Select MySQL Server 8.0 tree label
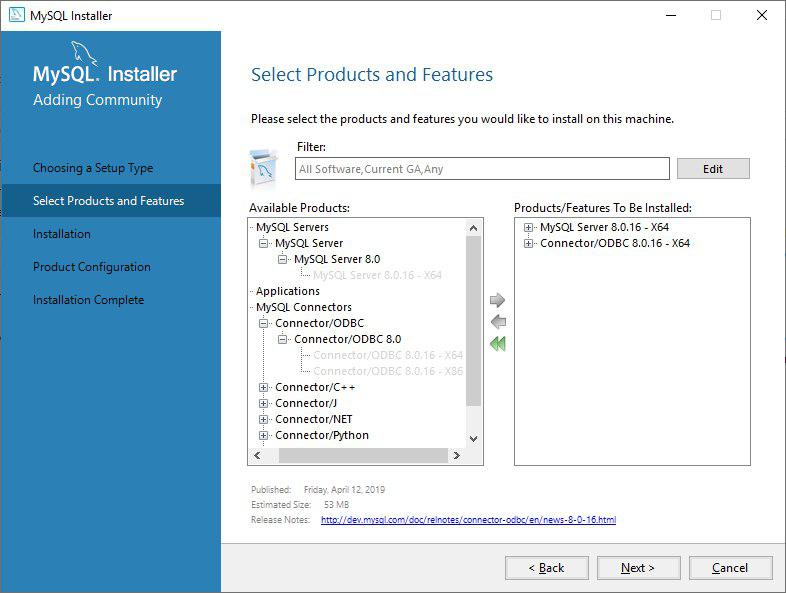Screen dimensions: 786x593 (337, 259)
